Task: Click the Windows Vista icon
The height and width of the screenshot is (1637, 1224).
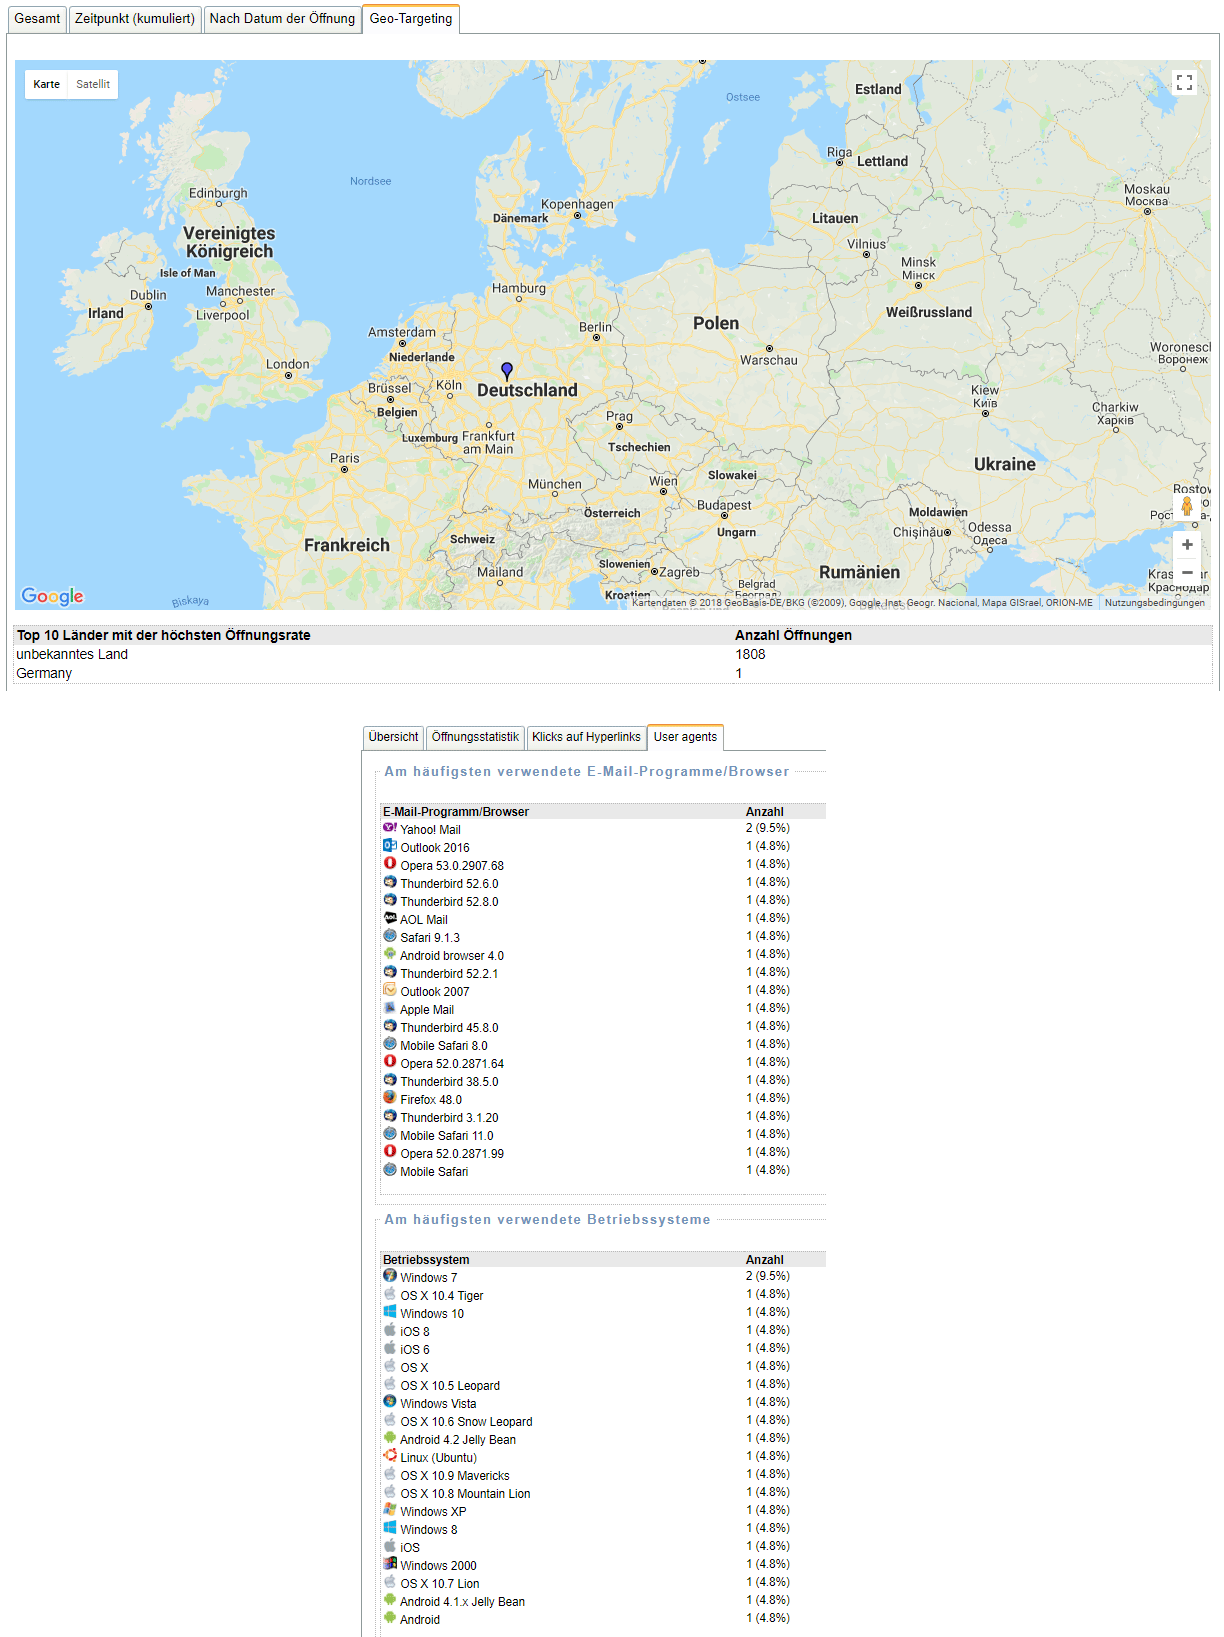Action: pos(390,1402)
